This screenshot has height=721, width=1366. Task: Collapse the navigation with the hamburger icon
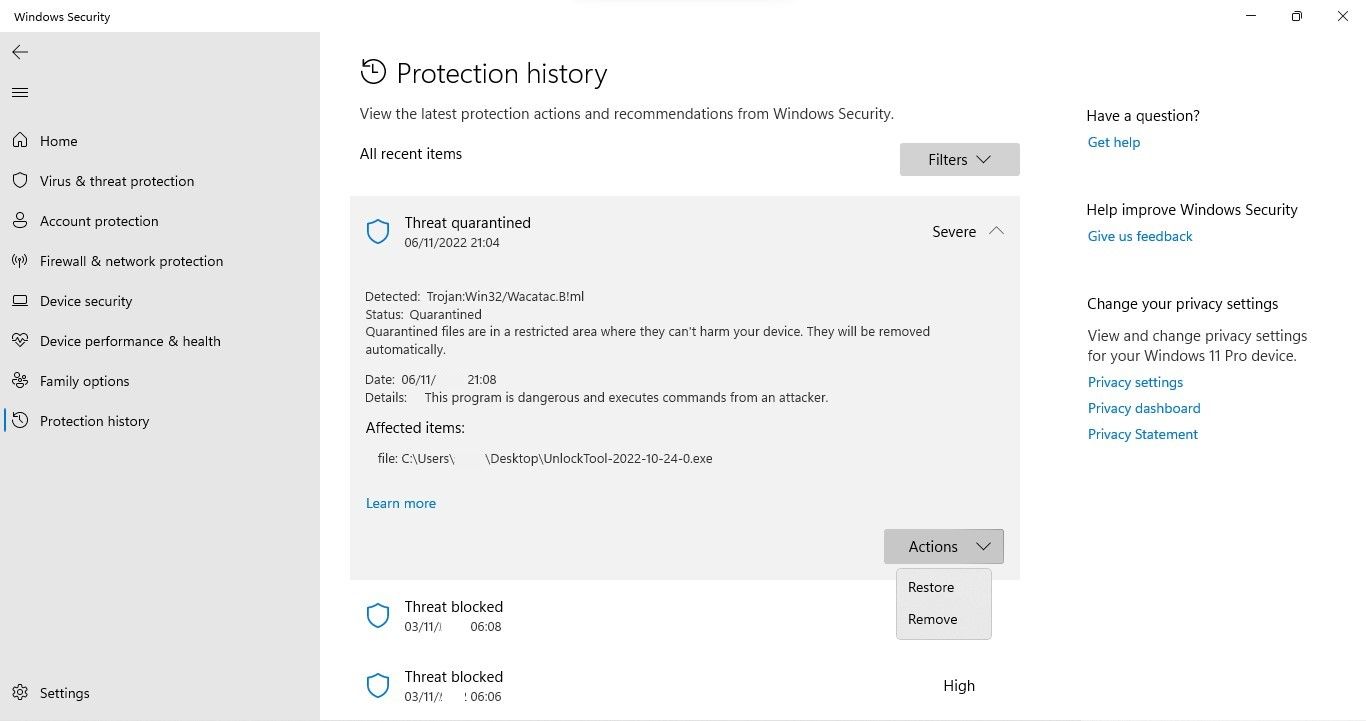pyautogui.click(x=19, y=92)
